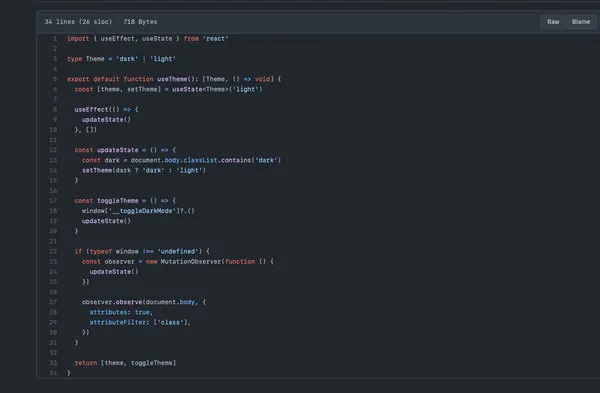Viewport: 600px width, 393px height.
Task: Click "updateState()" on line 19
Action: [x=106, y=221]
